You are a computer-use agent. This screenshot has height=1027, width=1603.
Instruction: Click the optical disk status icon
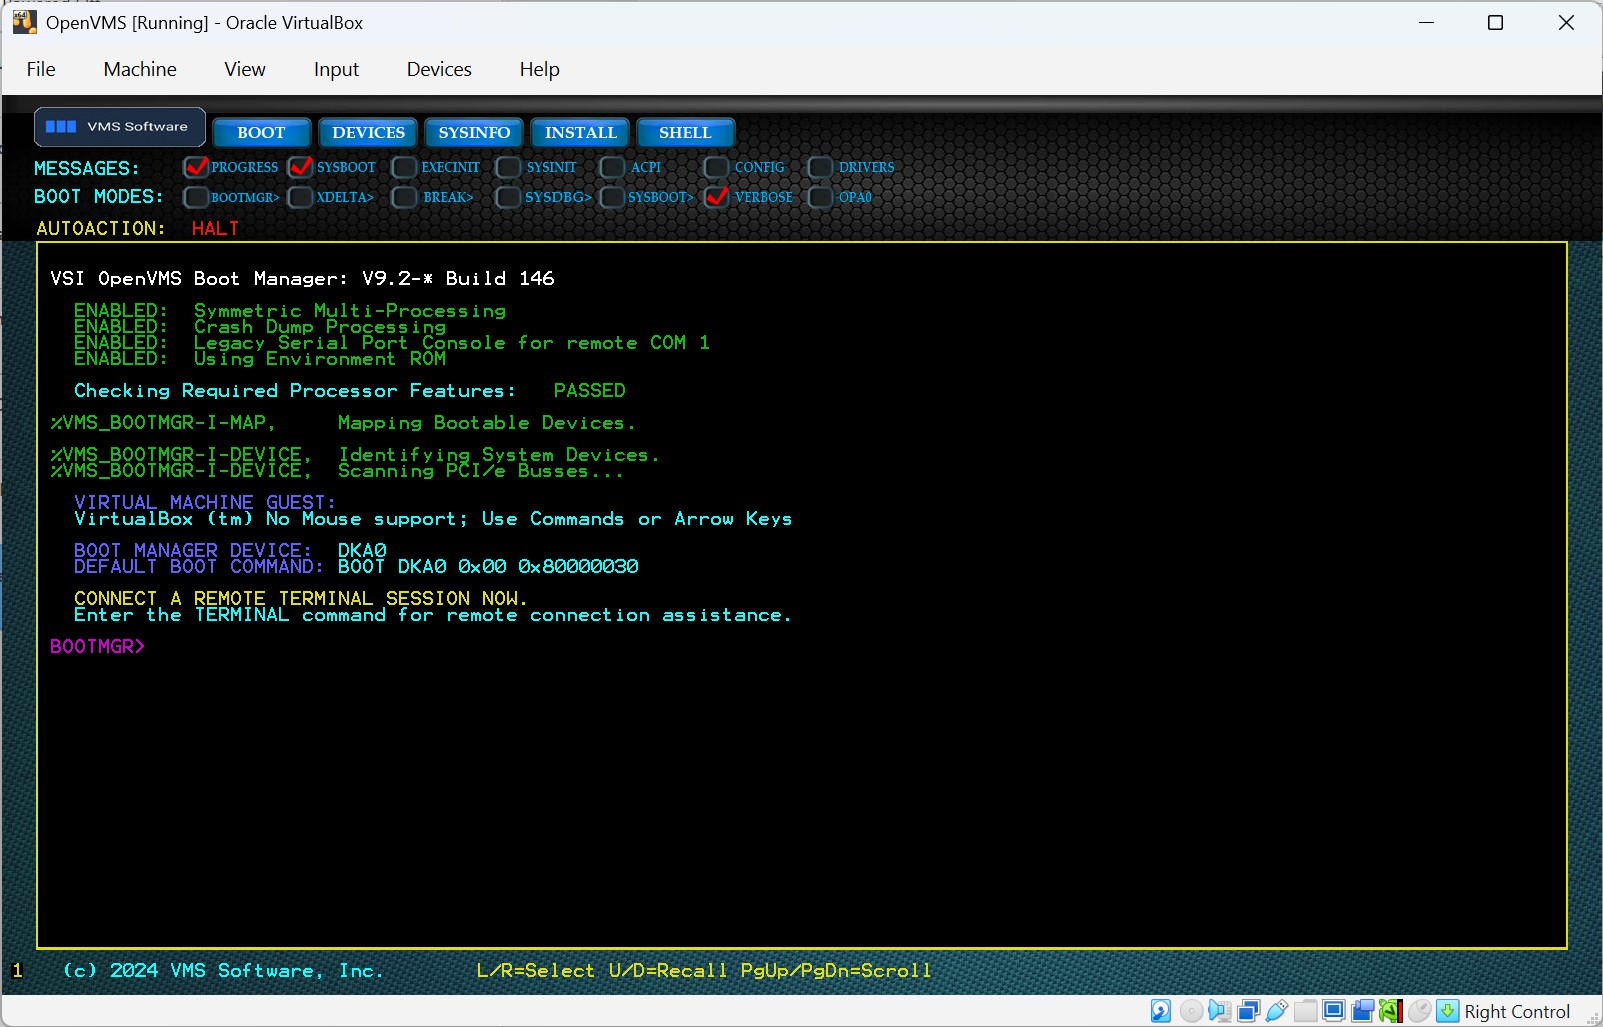(1191, 1011)
